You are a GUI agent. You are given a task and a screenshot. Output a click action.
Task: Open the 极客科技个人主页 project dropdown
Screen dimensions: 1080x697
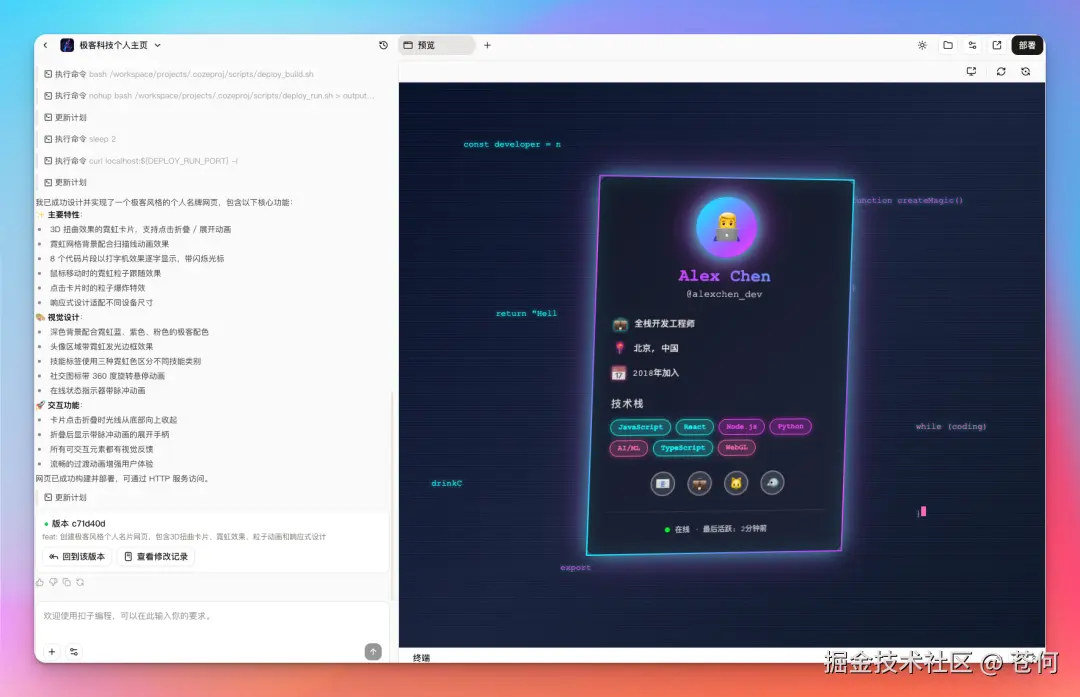158,45
